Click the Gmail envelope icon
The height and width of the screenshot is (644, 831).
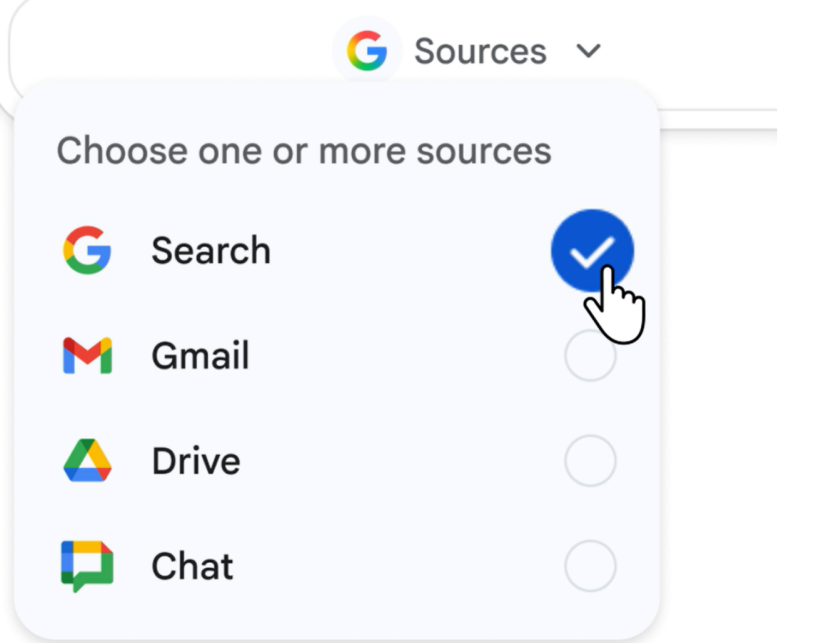[87, 356]
